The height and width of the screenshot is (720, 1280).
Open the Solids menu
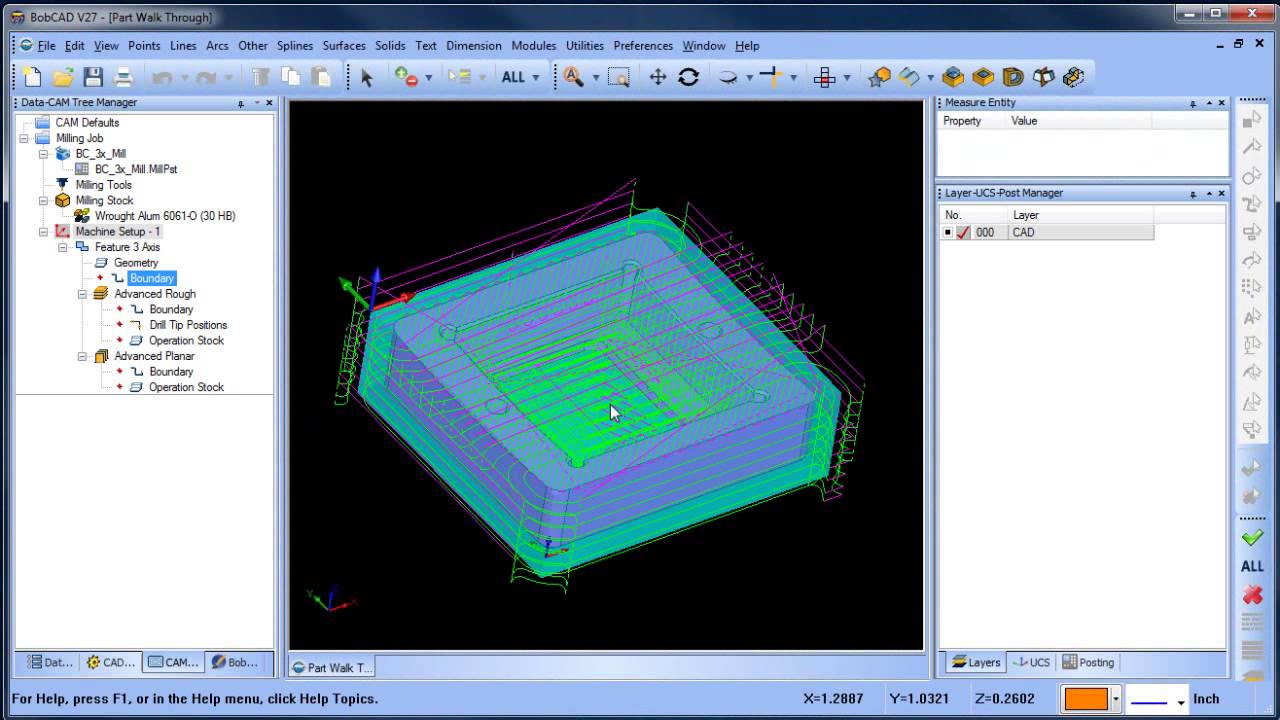click(x=390, y=46)
